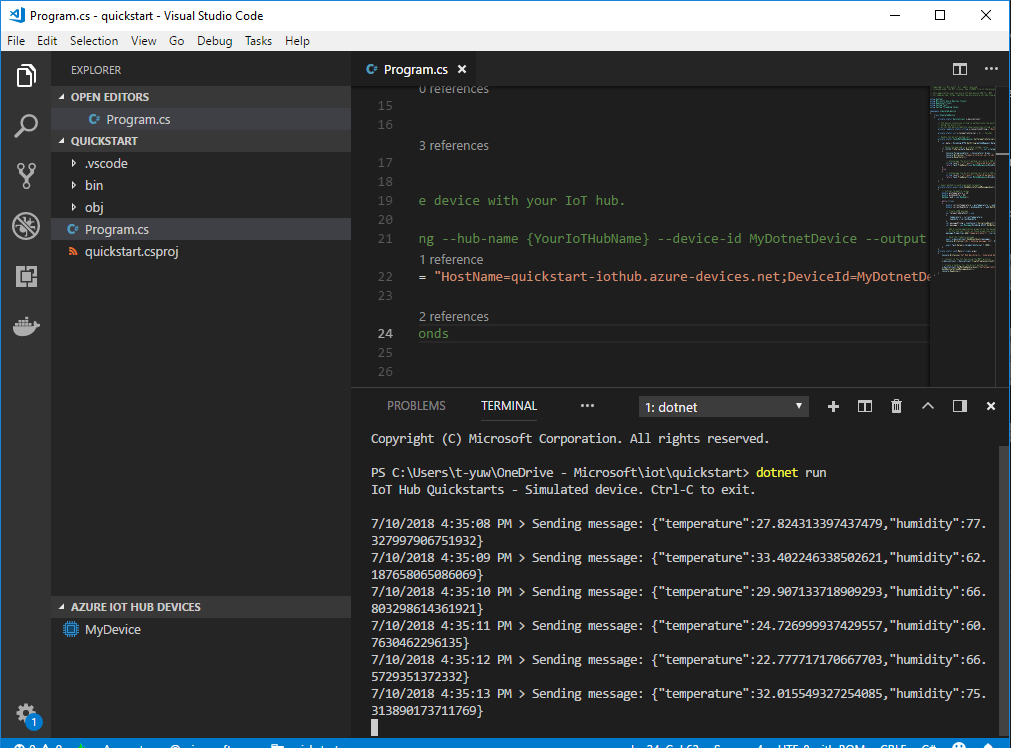Click the RSS-style icon of quickstart.csproj
Viewport: 1011px width, 749px height.
[73, 251]
